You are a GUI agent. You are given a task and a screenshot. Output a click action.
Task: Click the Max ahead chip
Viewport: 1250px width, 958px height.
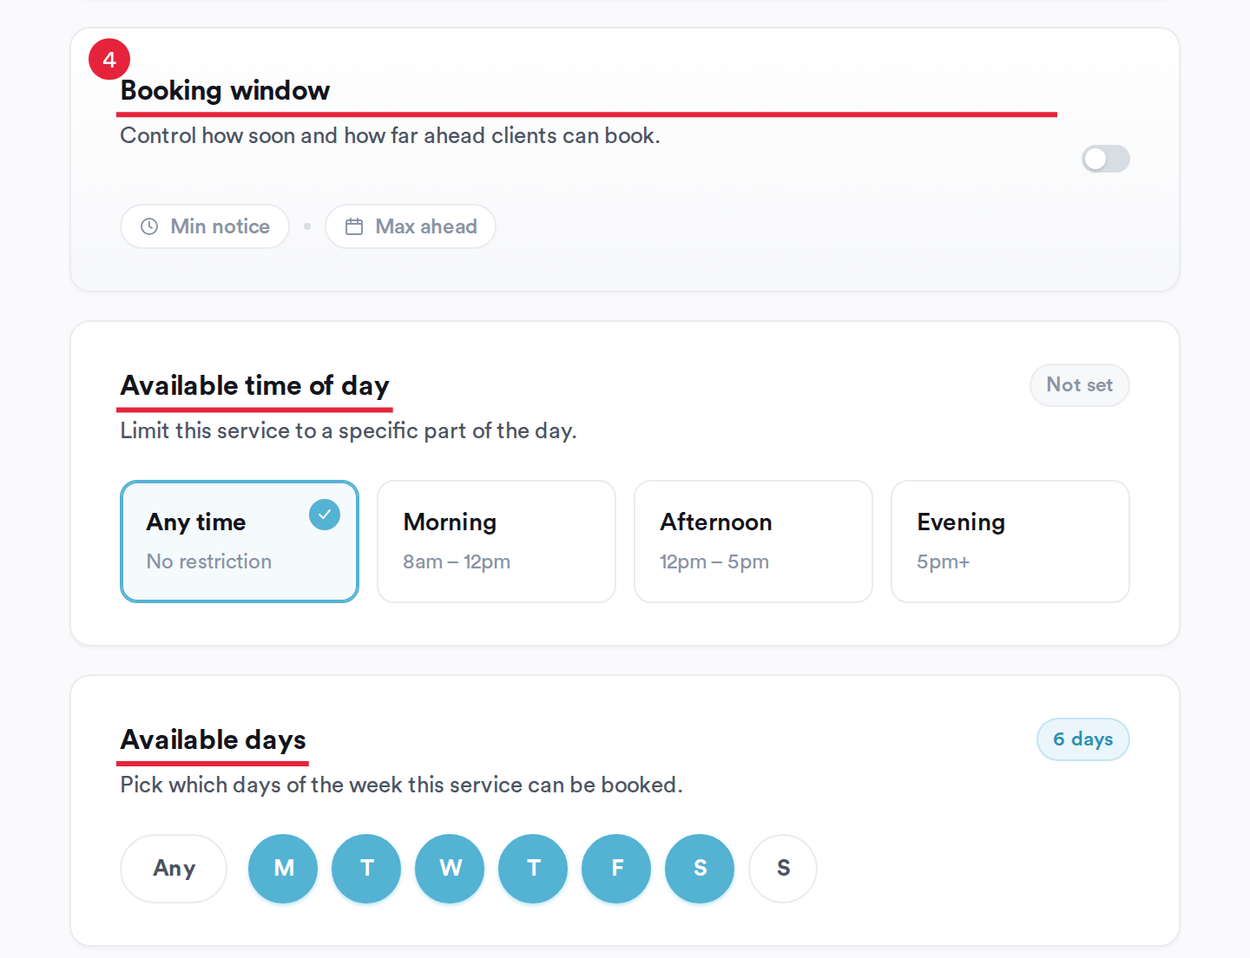pyautogui.click(x=410, y=227)
